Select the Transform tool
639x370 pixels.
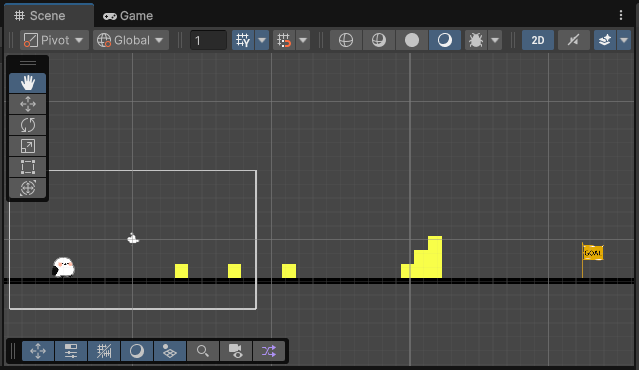(x=28, y=188)
